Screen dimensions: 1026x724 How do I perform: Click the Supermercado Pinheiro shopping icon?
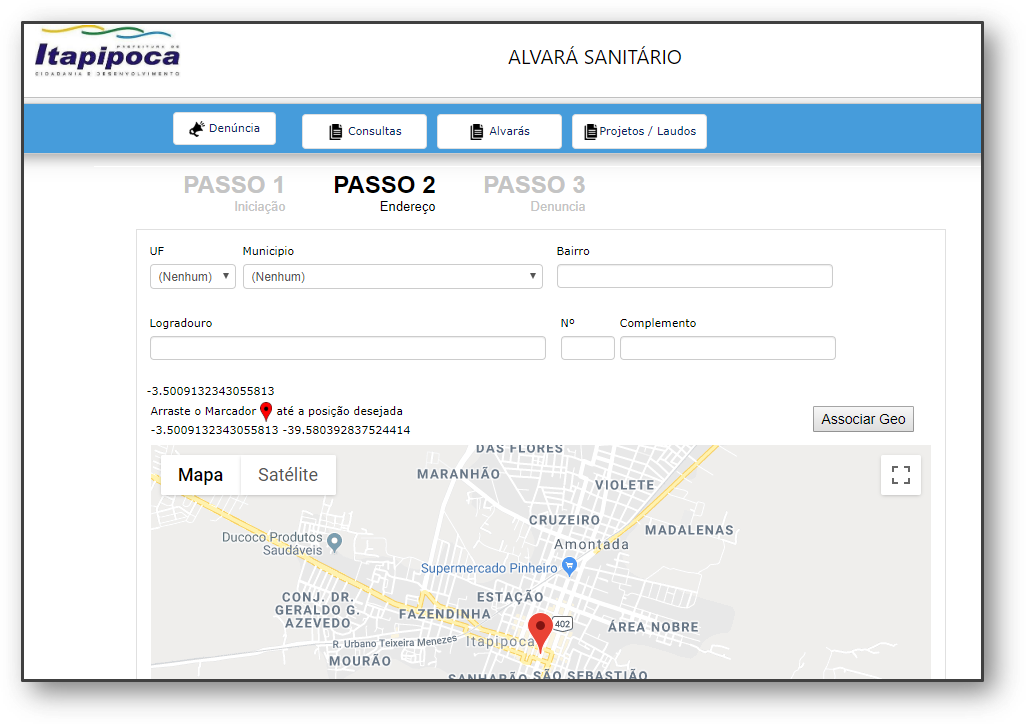[x=570, y=567]
